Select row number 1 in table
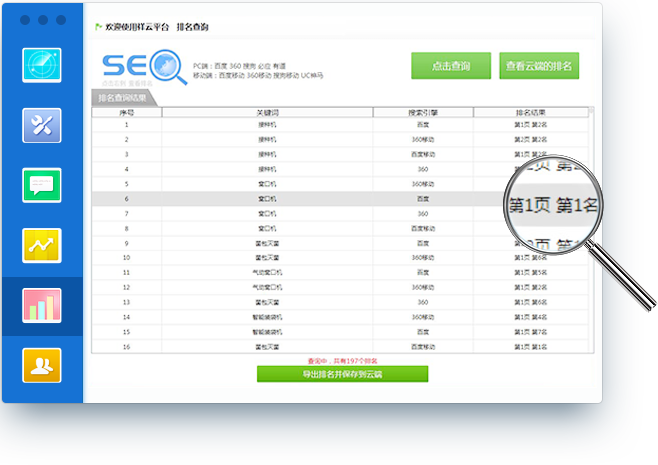 340,125
